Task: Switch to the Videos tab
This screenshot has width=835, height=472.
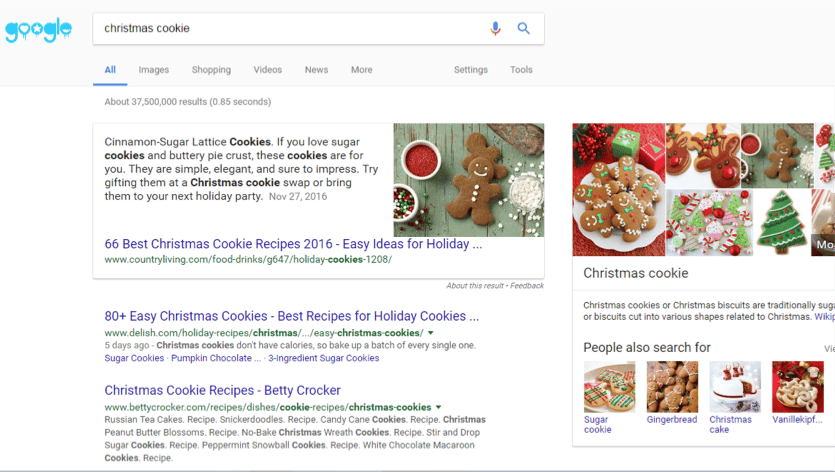Action: (x=267, y=70)
